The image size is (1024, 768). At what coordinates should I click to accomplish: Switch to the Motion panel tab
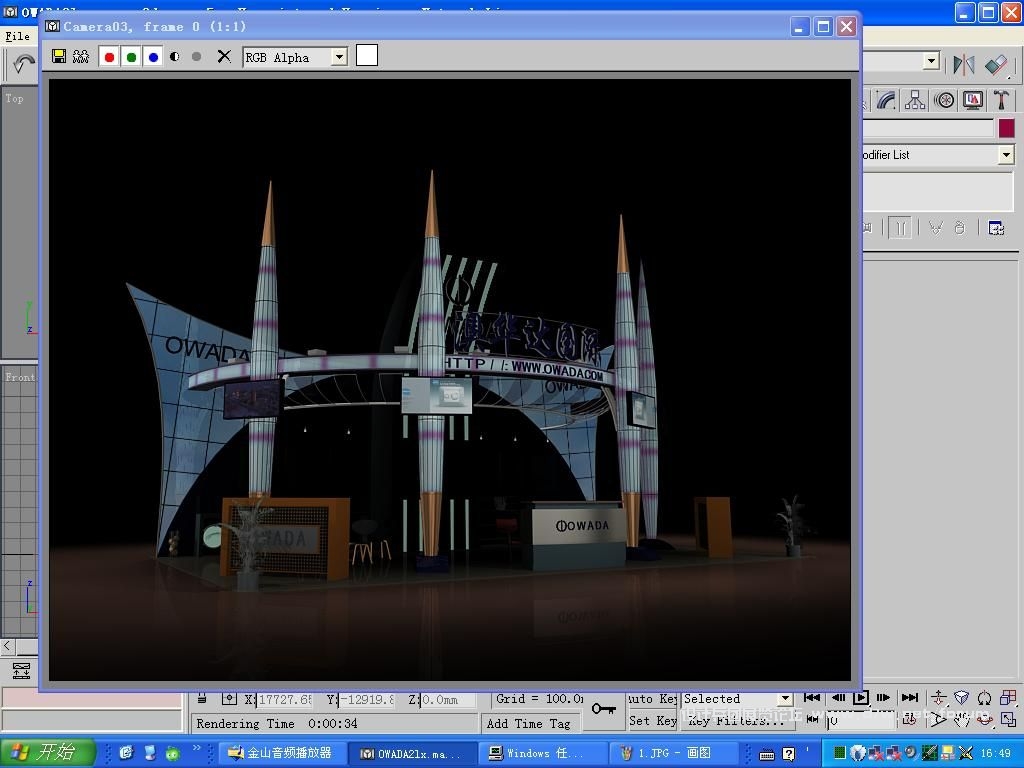(944, 100)
